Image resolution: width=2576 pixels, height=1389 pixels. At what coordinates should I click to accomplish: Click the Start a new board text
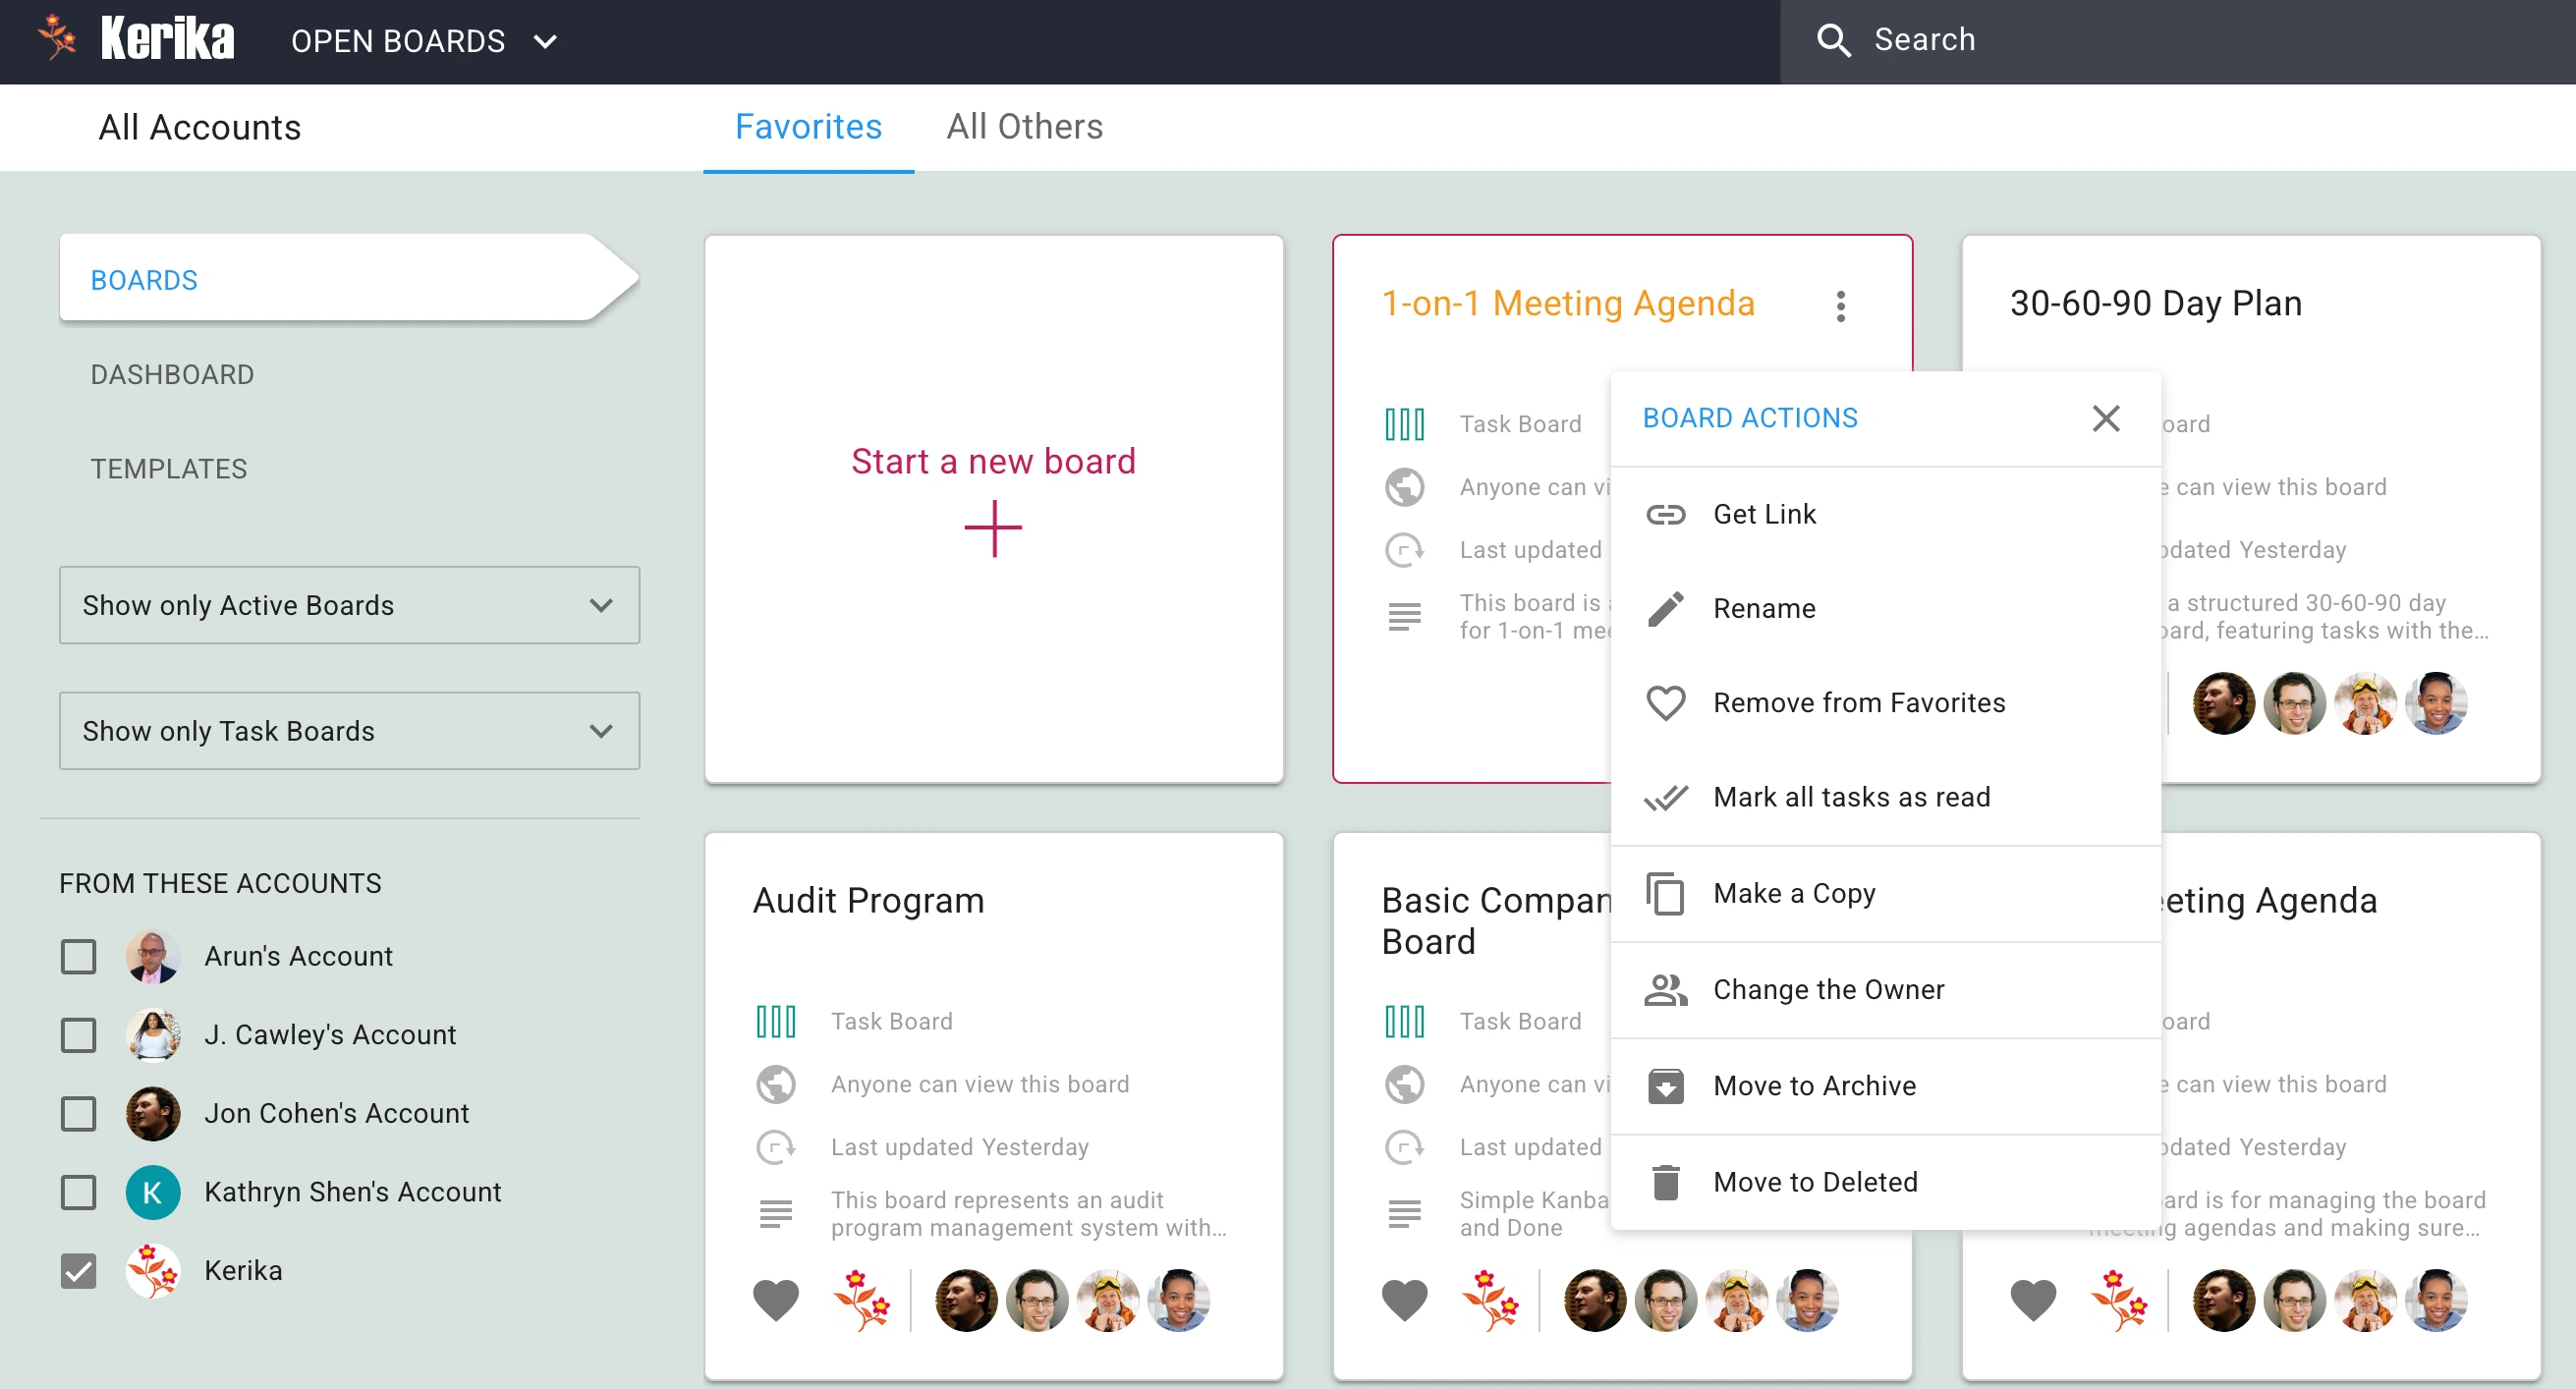[x=993, y=461]
